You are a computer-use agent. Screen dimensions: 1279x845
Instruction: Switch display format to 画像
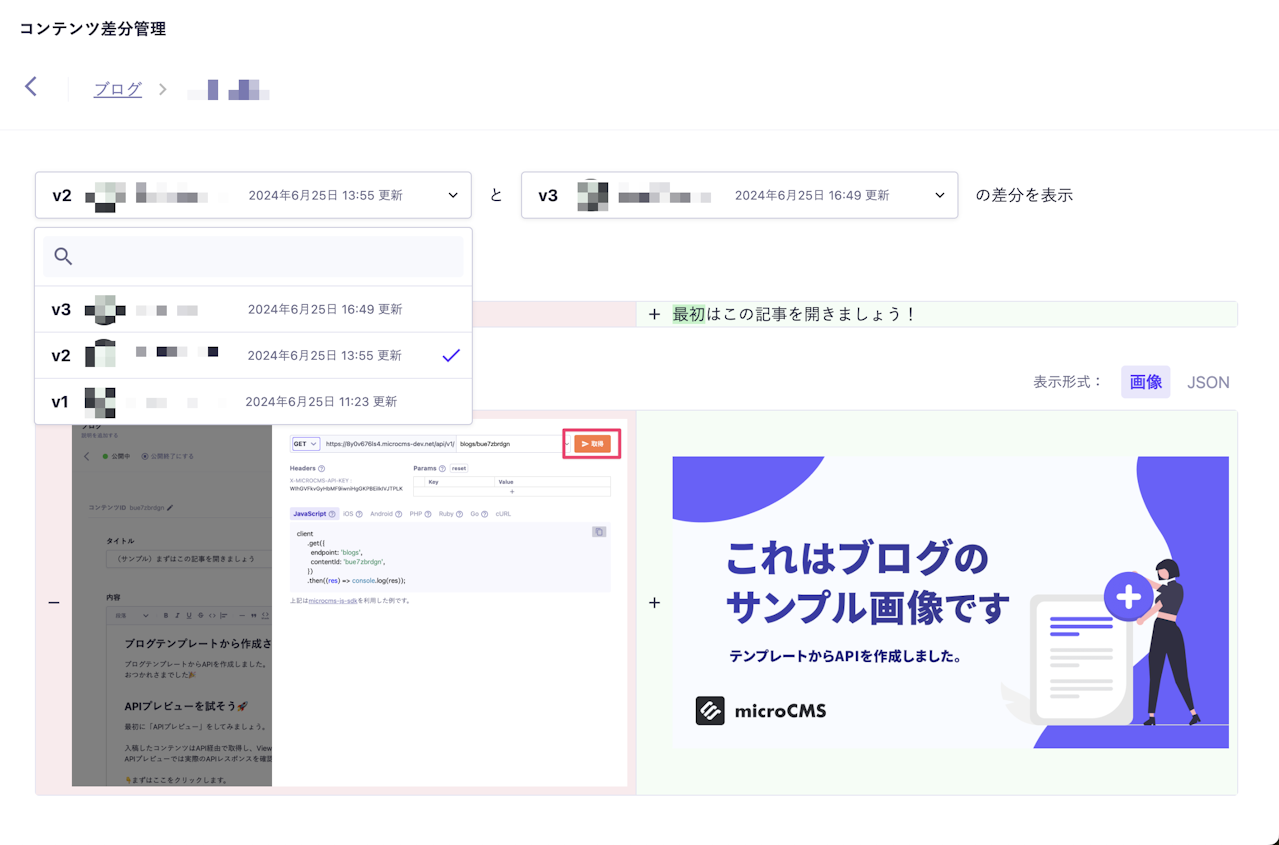[1145, 382]
